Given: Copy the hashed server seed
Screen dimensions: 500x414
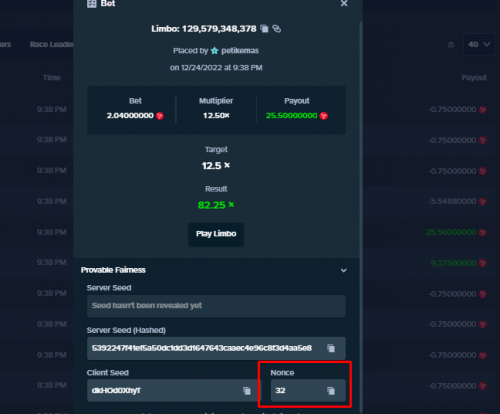Looking at the screenshot, I should click(x=331, y=348).
